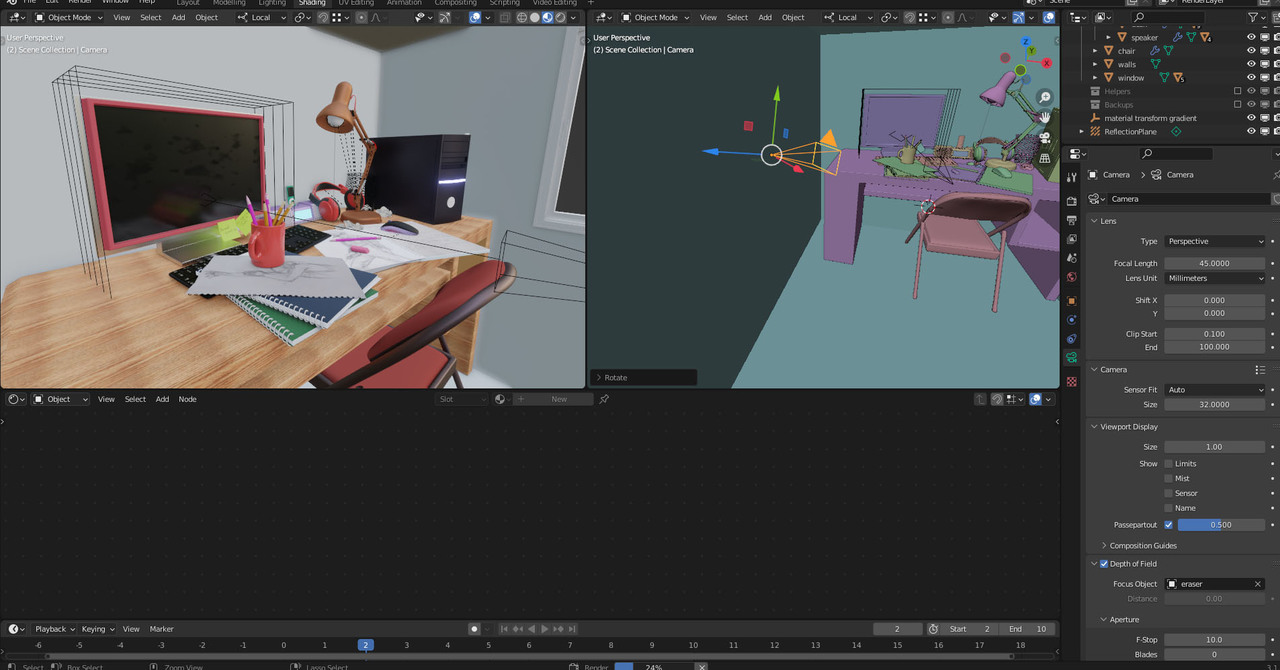Open the World properties tab icon
This screenshot has width=1280, height=670.
click(x=1072, y=277)
